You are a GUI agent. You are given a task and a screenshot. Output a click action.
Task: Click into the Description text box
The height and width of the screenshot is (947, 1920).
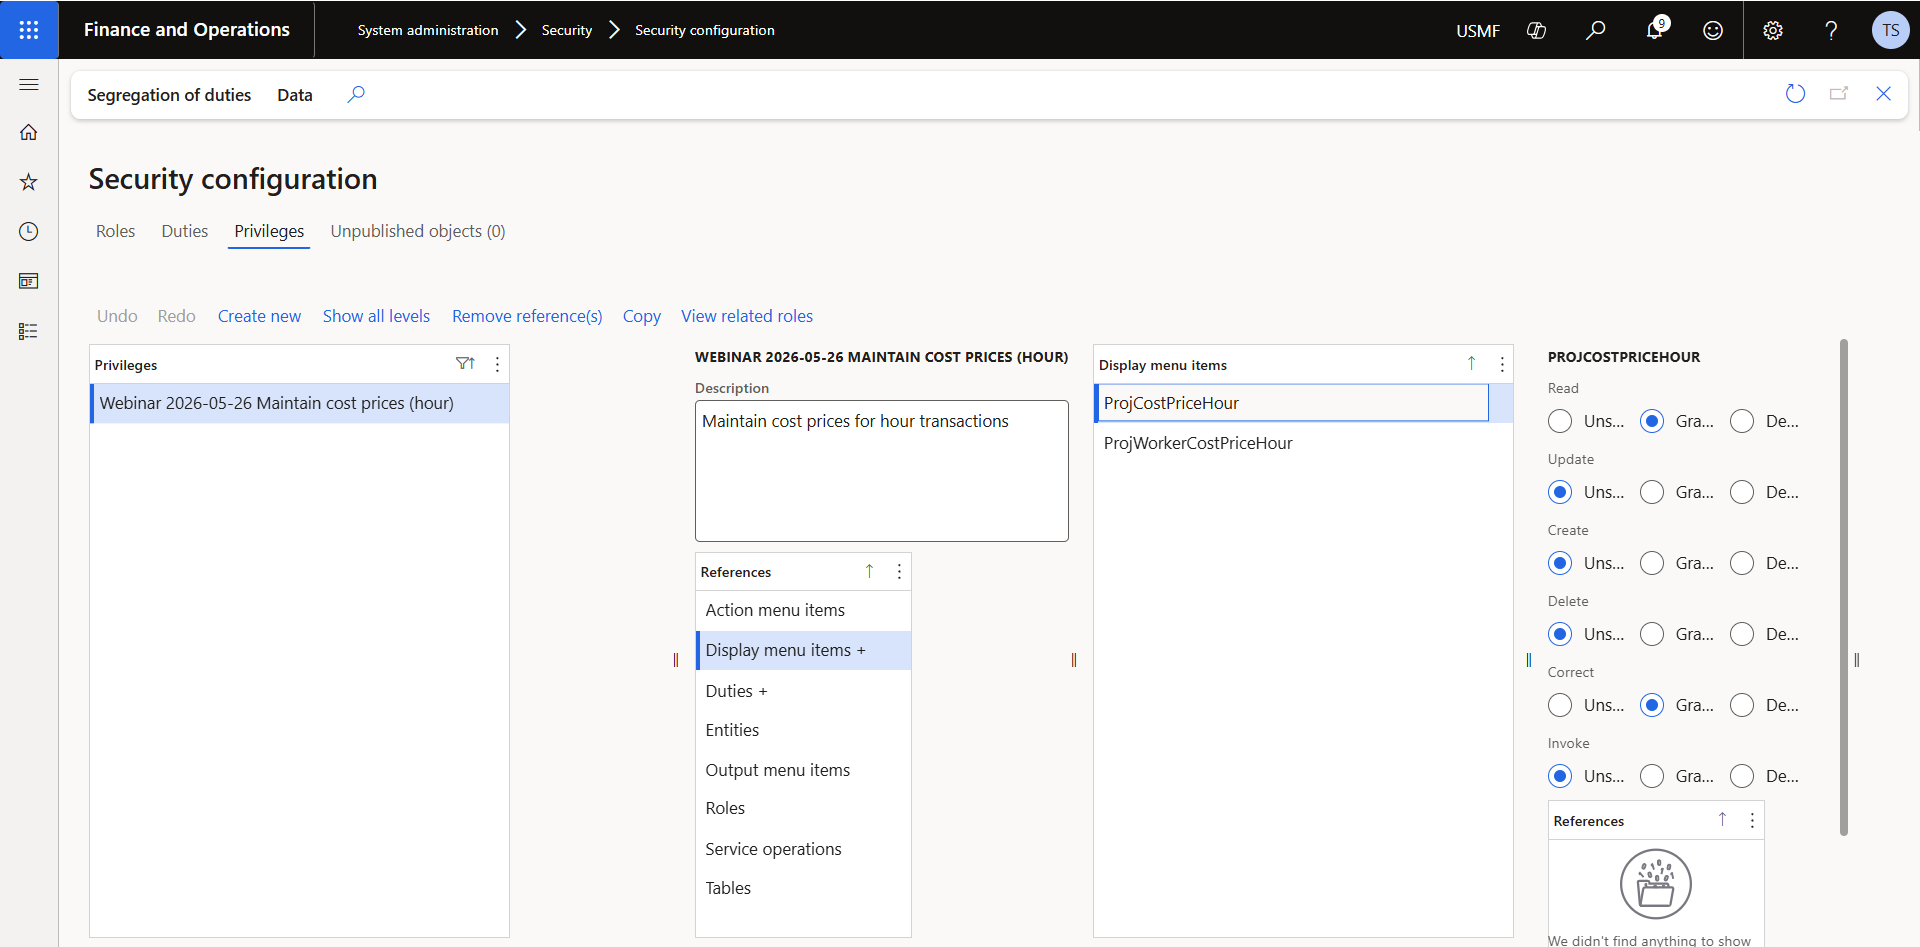(x=882, y=471)
